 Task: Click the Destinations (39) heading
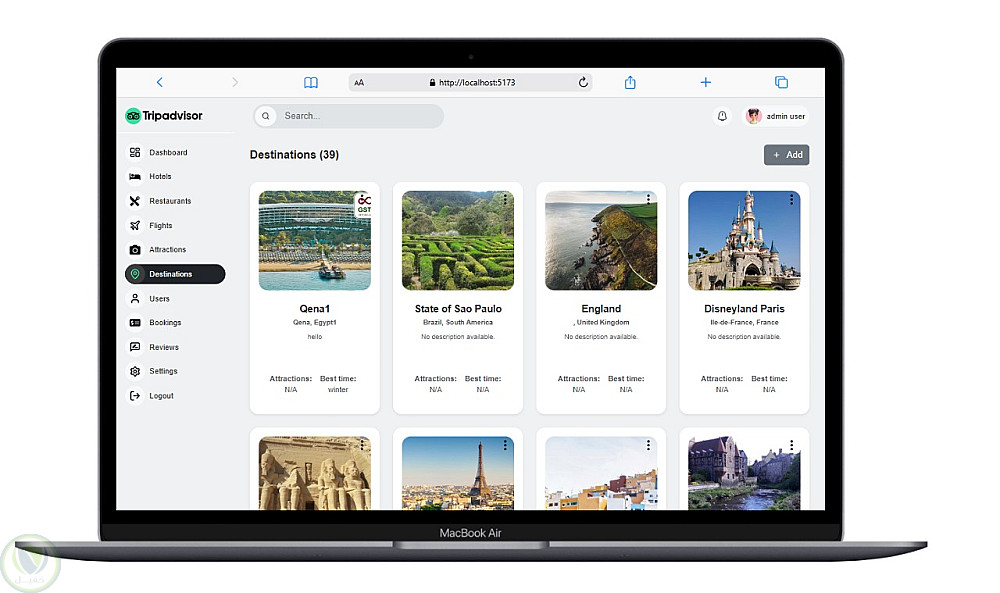[294, 155]
